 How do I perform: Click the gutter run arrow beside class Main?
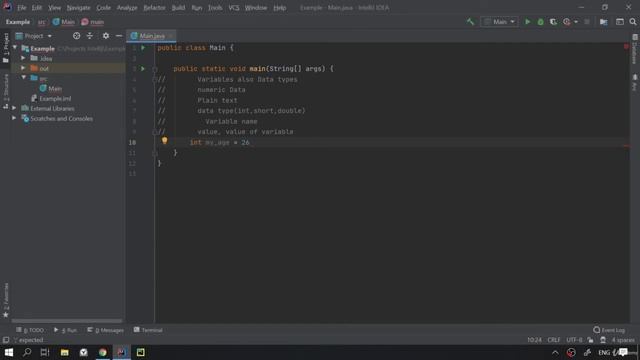[x=143, y=48]
